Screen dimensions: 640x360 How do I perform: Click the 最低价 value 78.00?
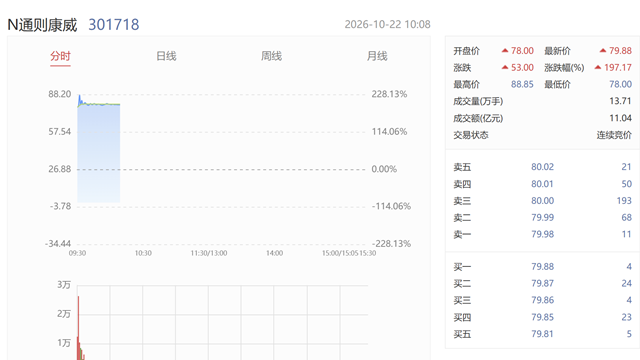620,84
